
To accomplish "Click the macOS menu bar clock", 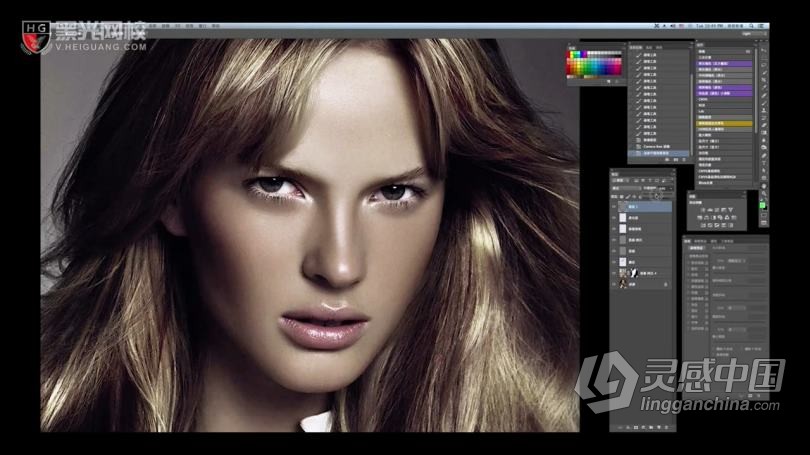I will pos(710,26).
